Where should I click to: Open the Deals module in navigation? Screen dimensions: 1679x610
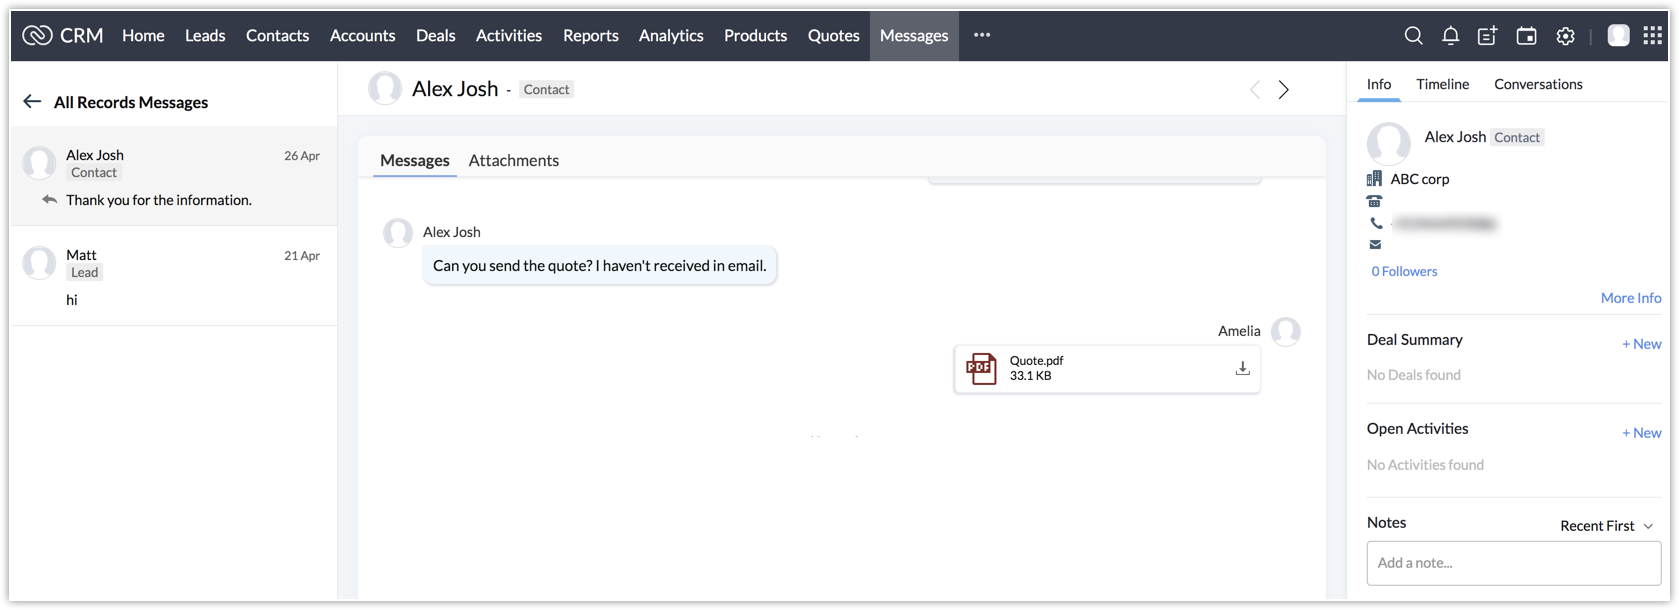[x=435, y=36]
